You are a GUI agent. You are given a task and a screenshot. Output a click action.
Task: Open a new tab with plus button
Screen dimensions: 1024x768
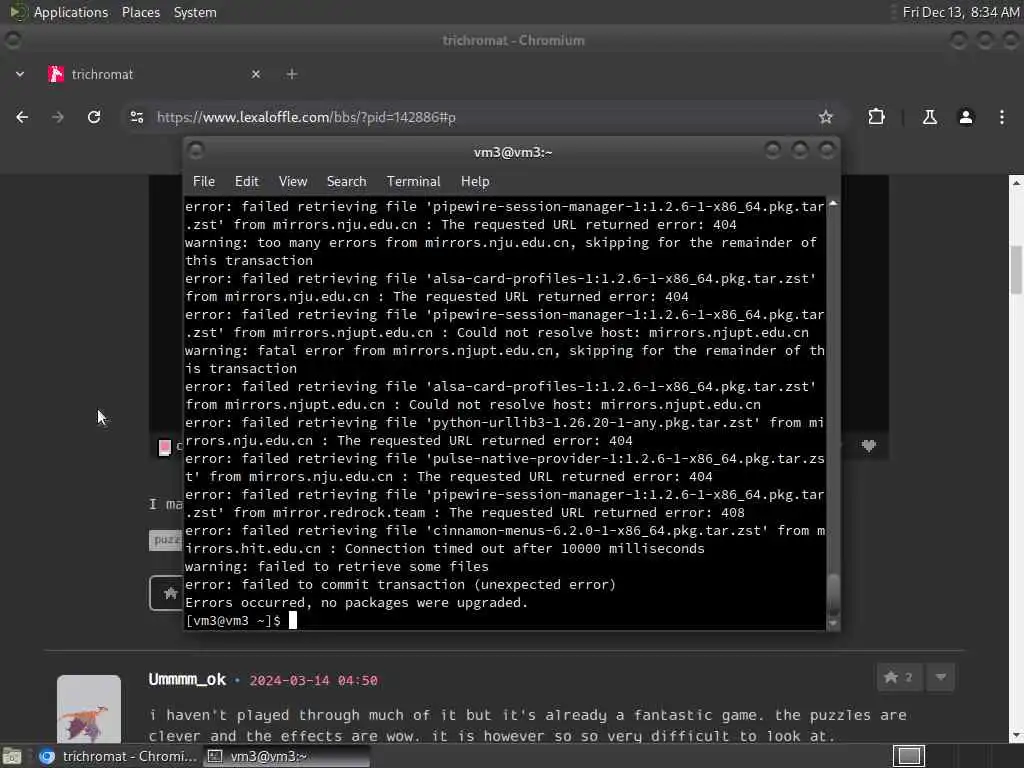(292, 74)
